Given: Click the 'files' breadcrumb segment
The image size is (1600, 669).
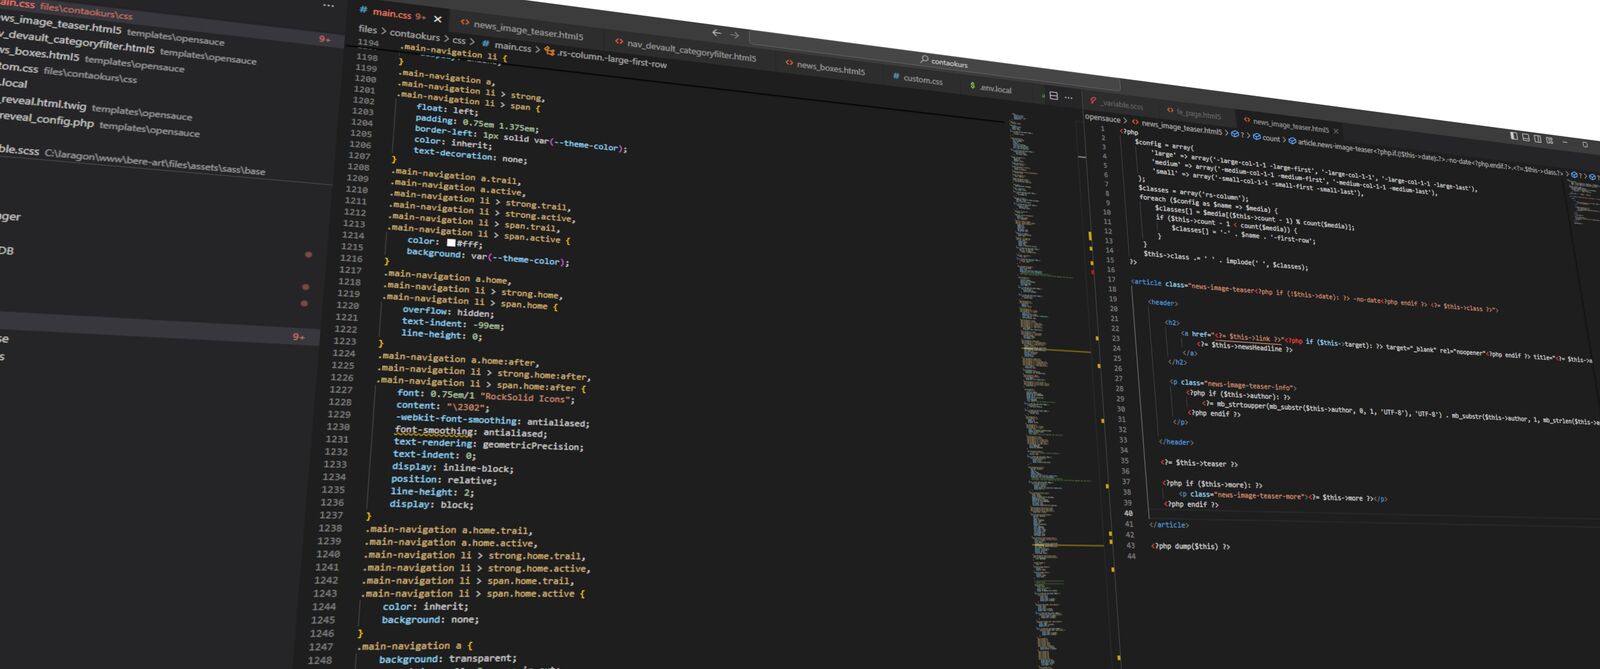Looking at the screenshot, I should [x=368, y=29].
